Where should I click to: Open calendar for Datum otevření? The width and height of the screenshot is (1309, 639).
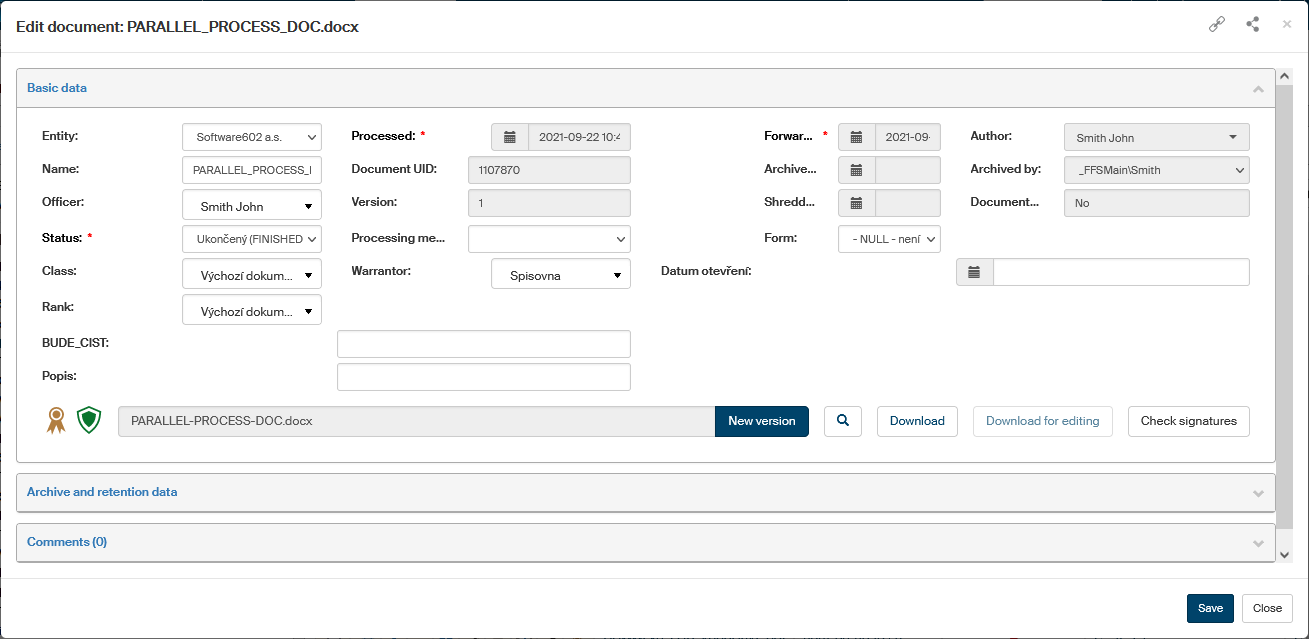click(x=974, y=272)
